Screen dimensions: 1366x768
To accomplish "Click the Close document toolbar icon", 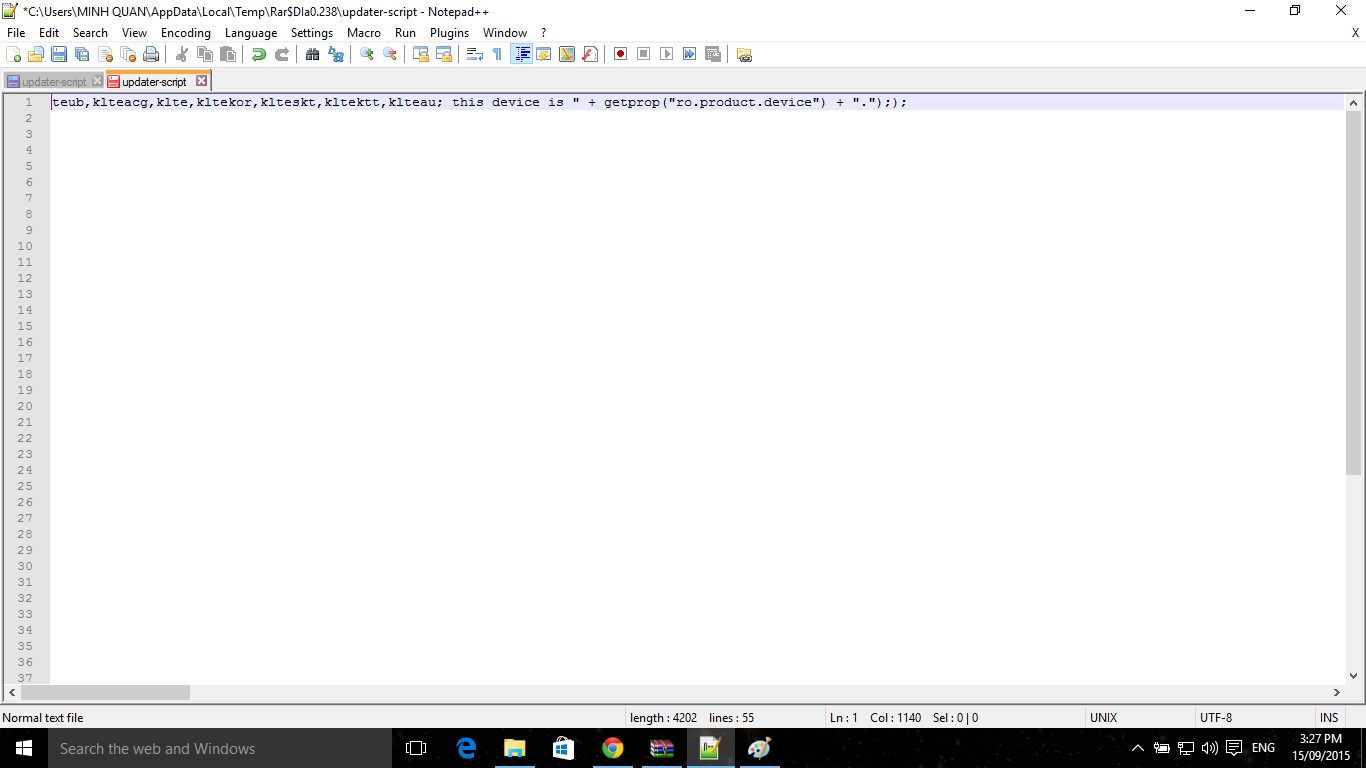I will point(105,54).
